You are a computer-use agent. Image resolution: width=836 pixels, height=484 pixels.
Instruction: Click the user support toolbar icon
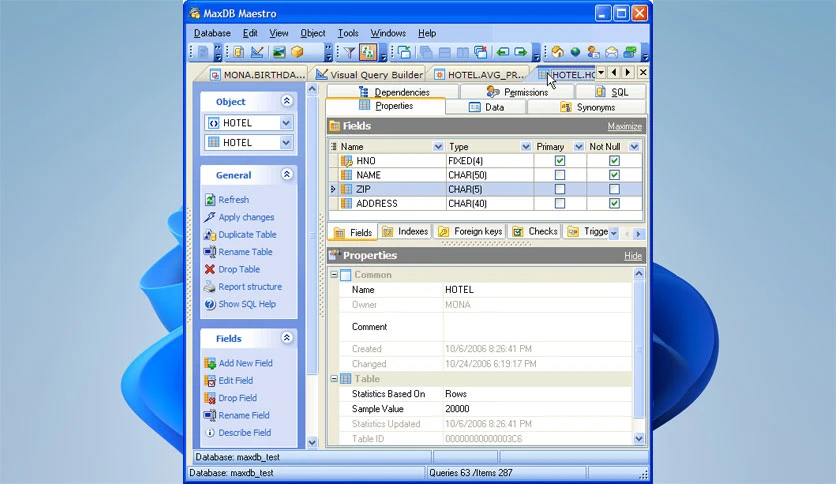click(593, 52)
